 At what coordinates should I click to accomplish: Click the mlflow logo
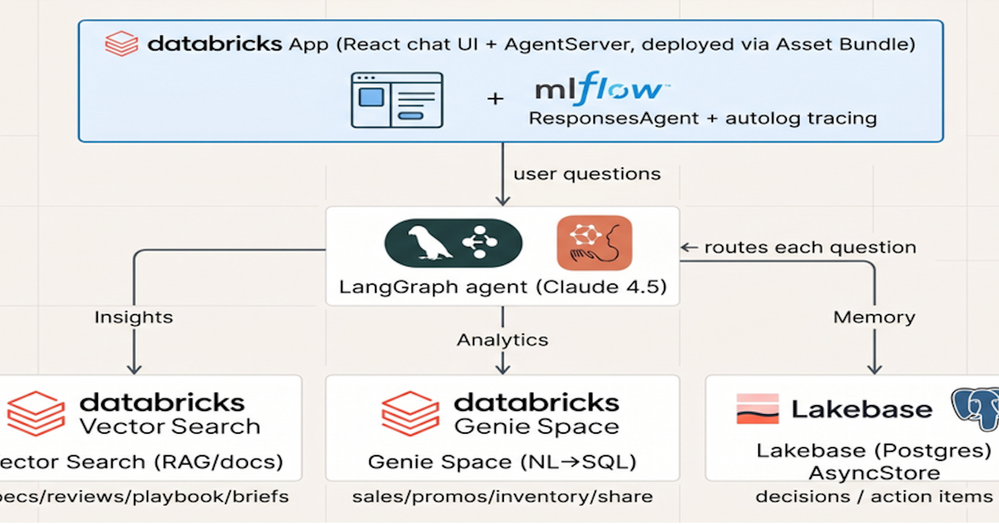(x=602, y=89)
